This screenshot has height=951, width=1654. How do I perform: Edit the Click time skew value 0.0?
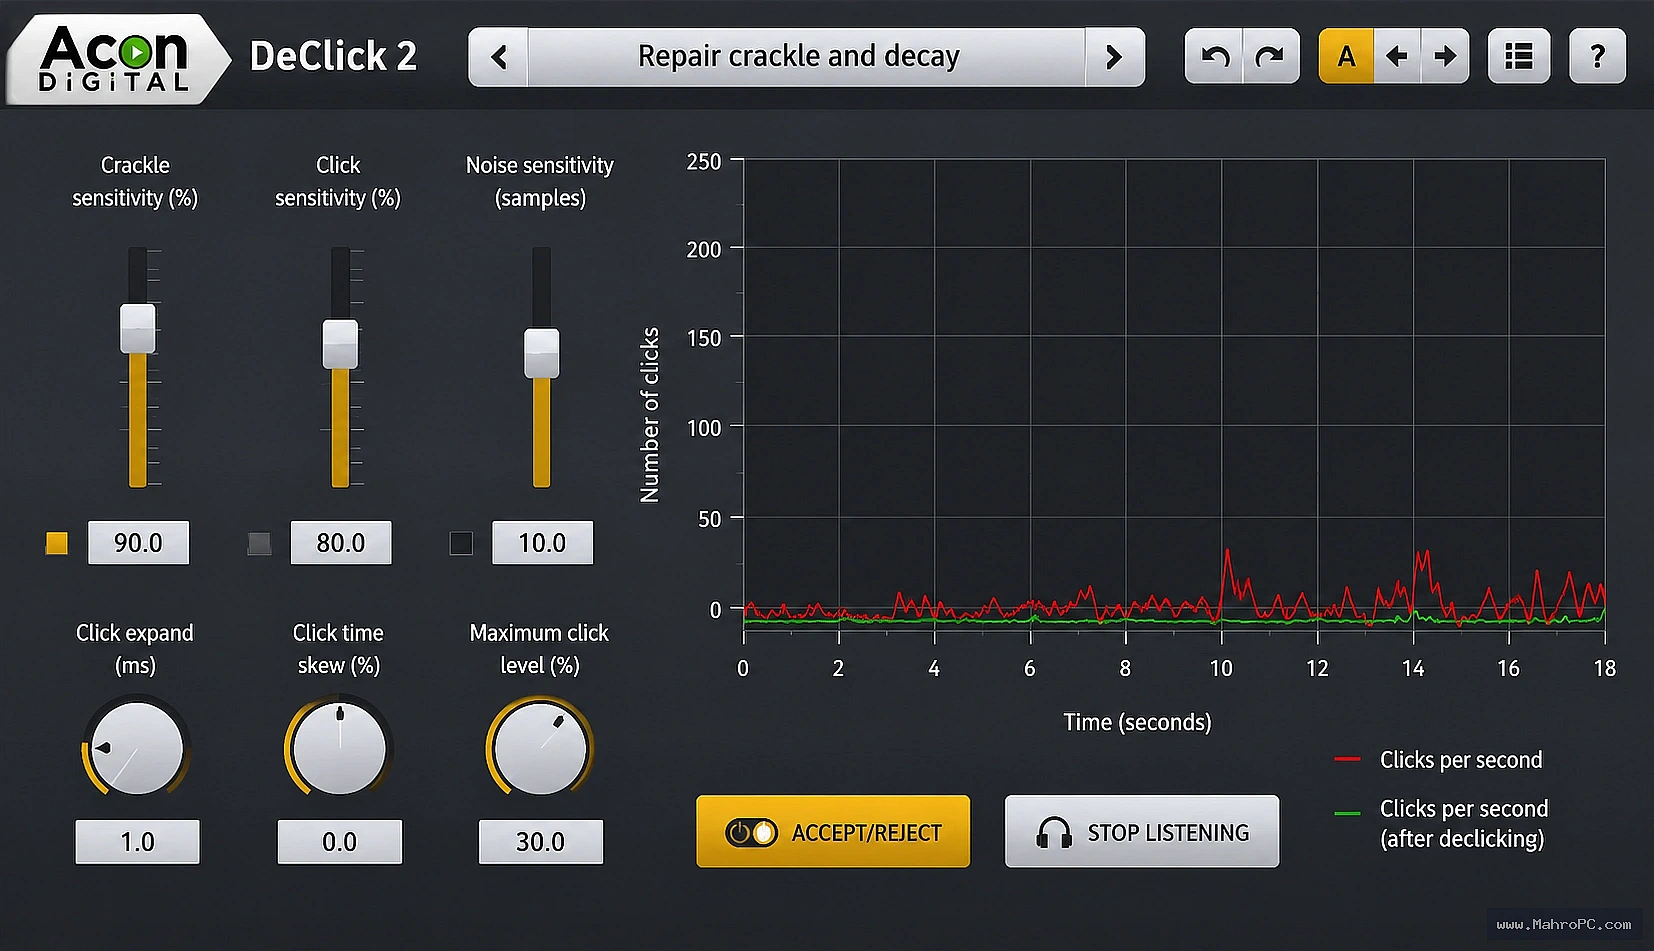point(339,842)
